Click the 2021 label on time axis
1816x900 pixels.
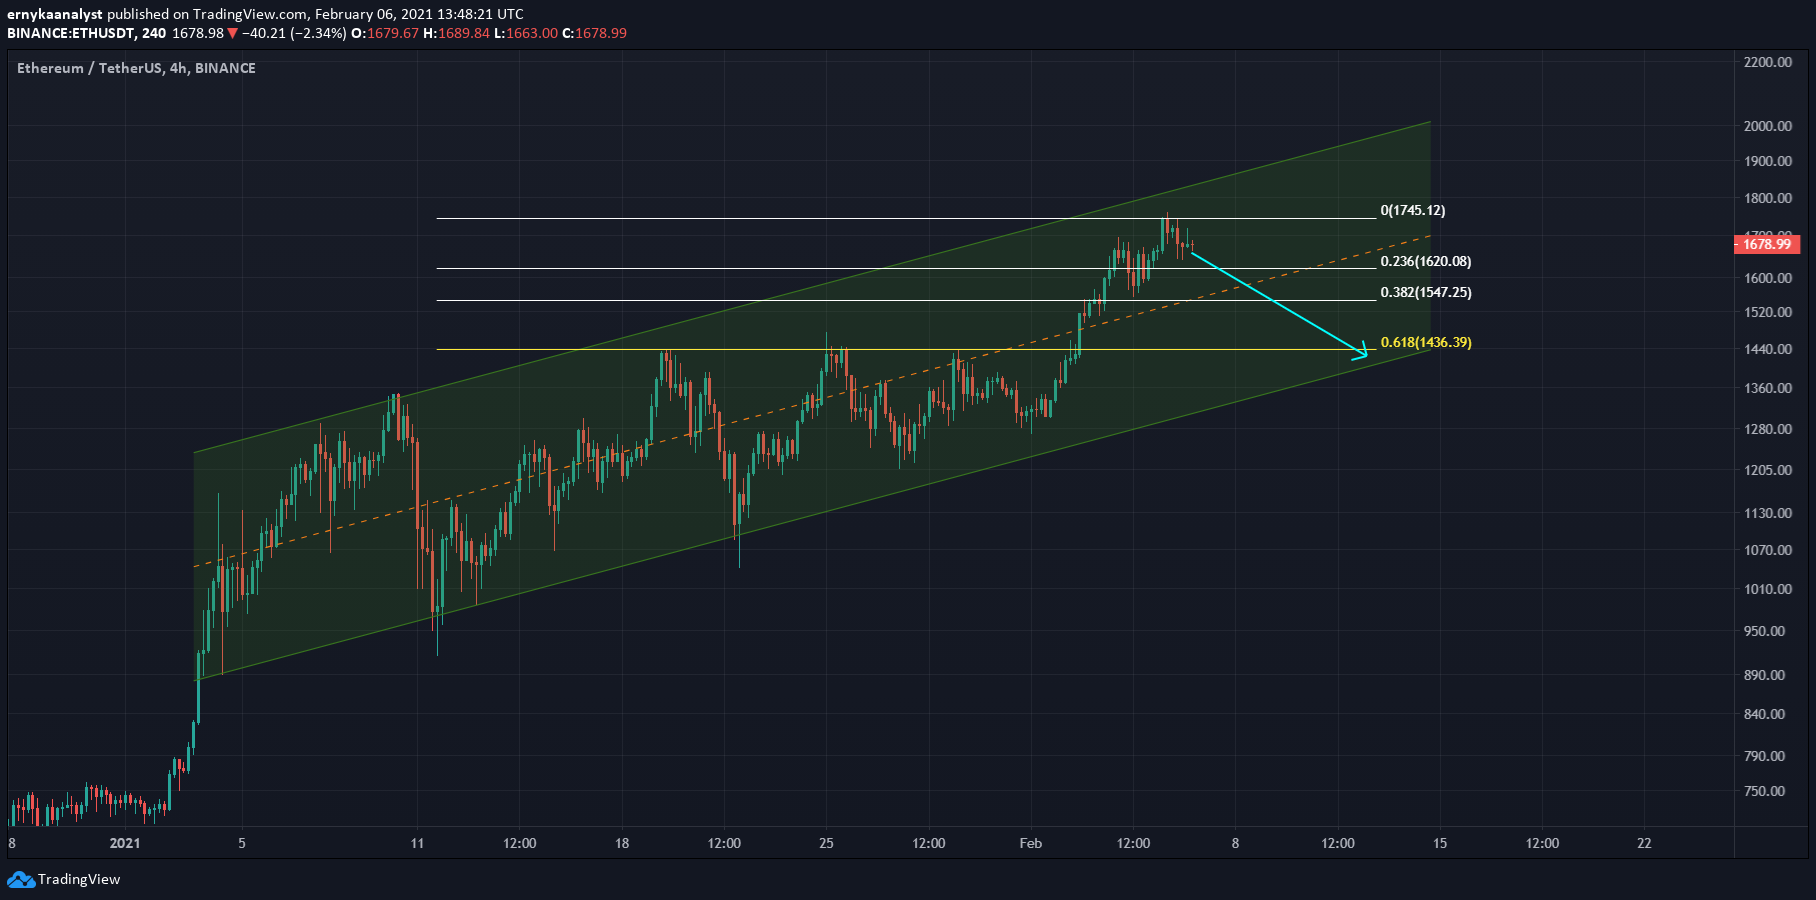click(x=125, y=843)
